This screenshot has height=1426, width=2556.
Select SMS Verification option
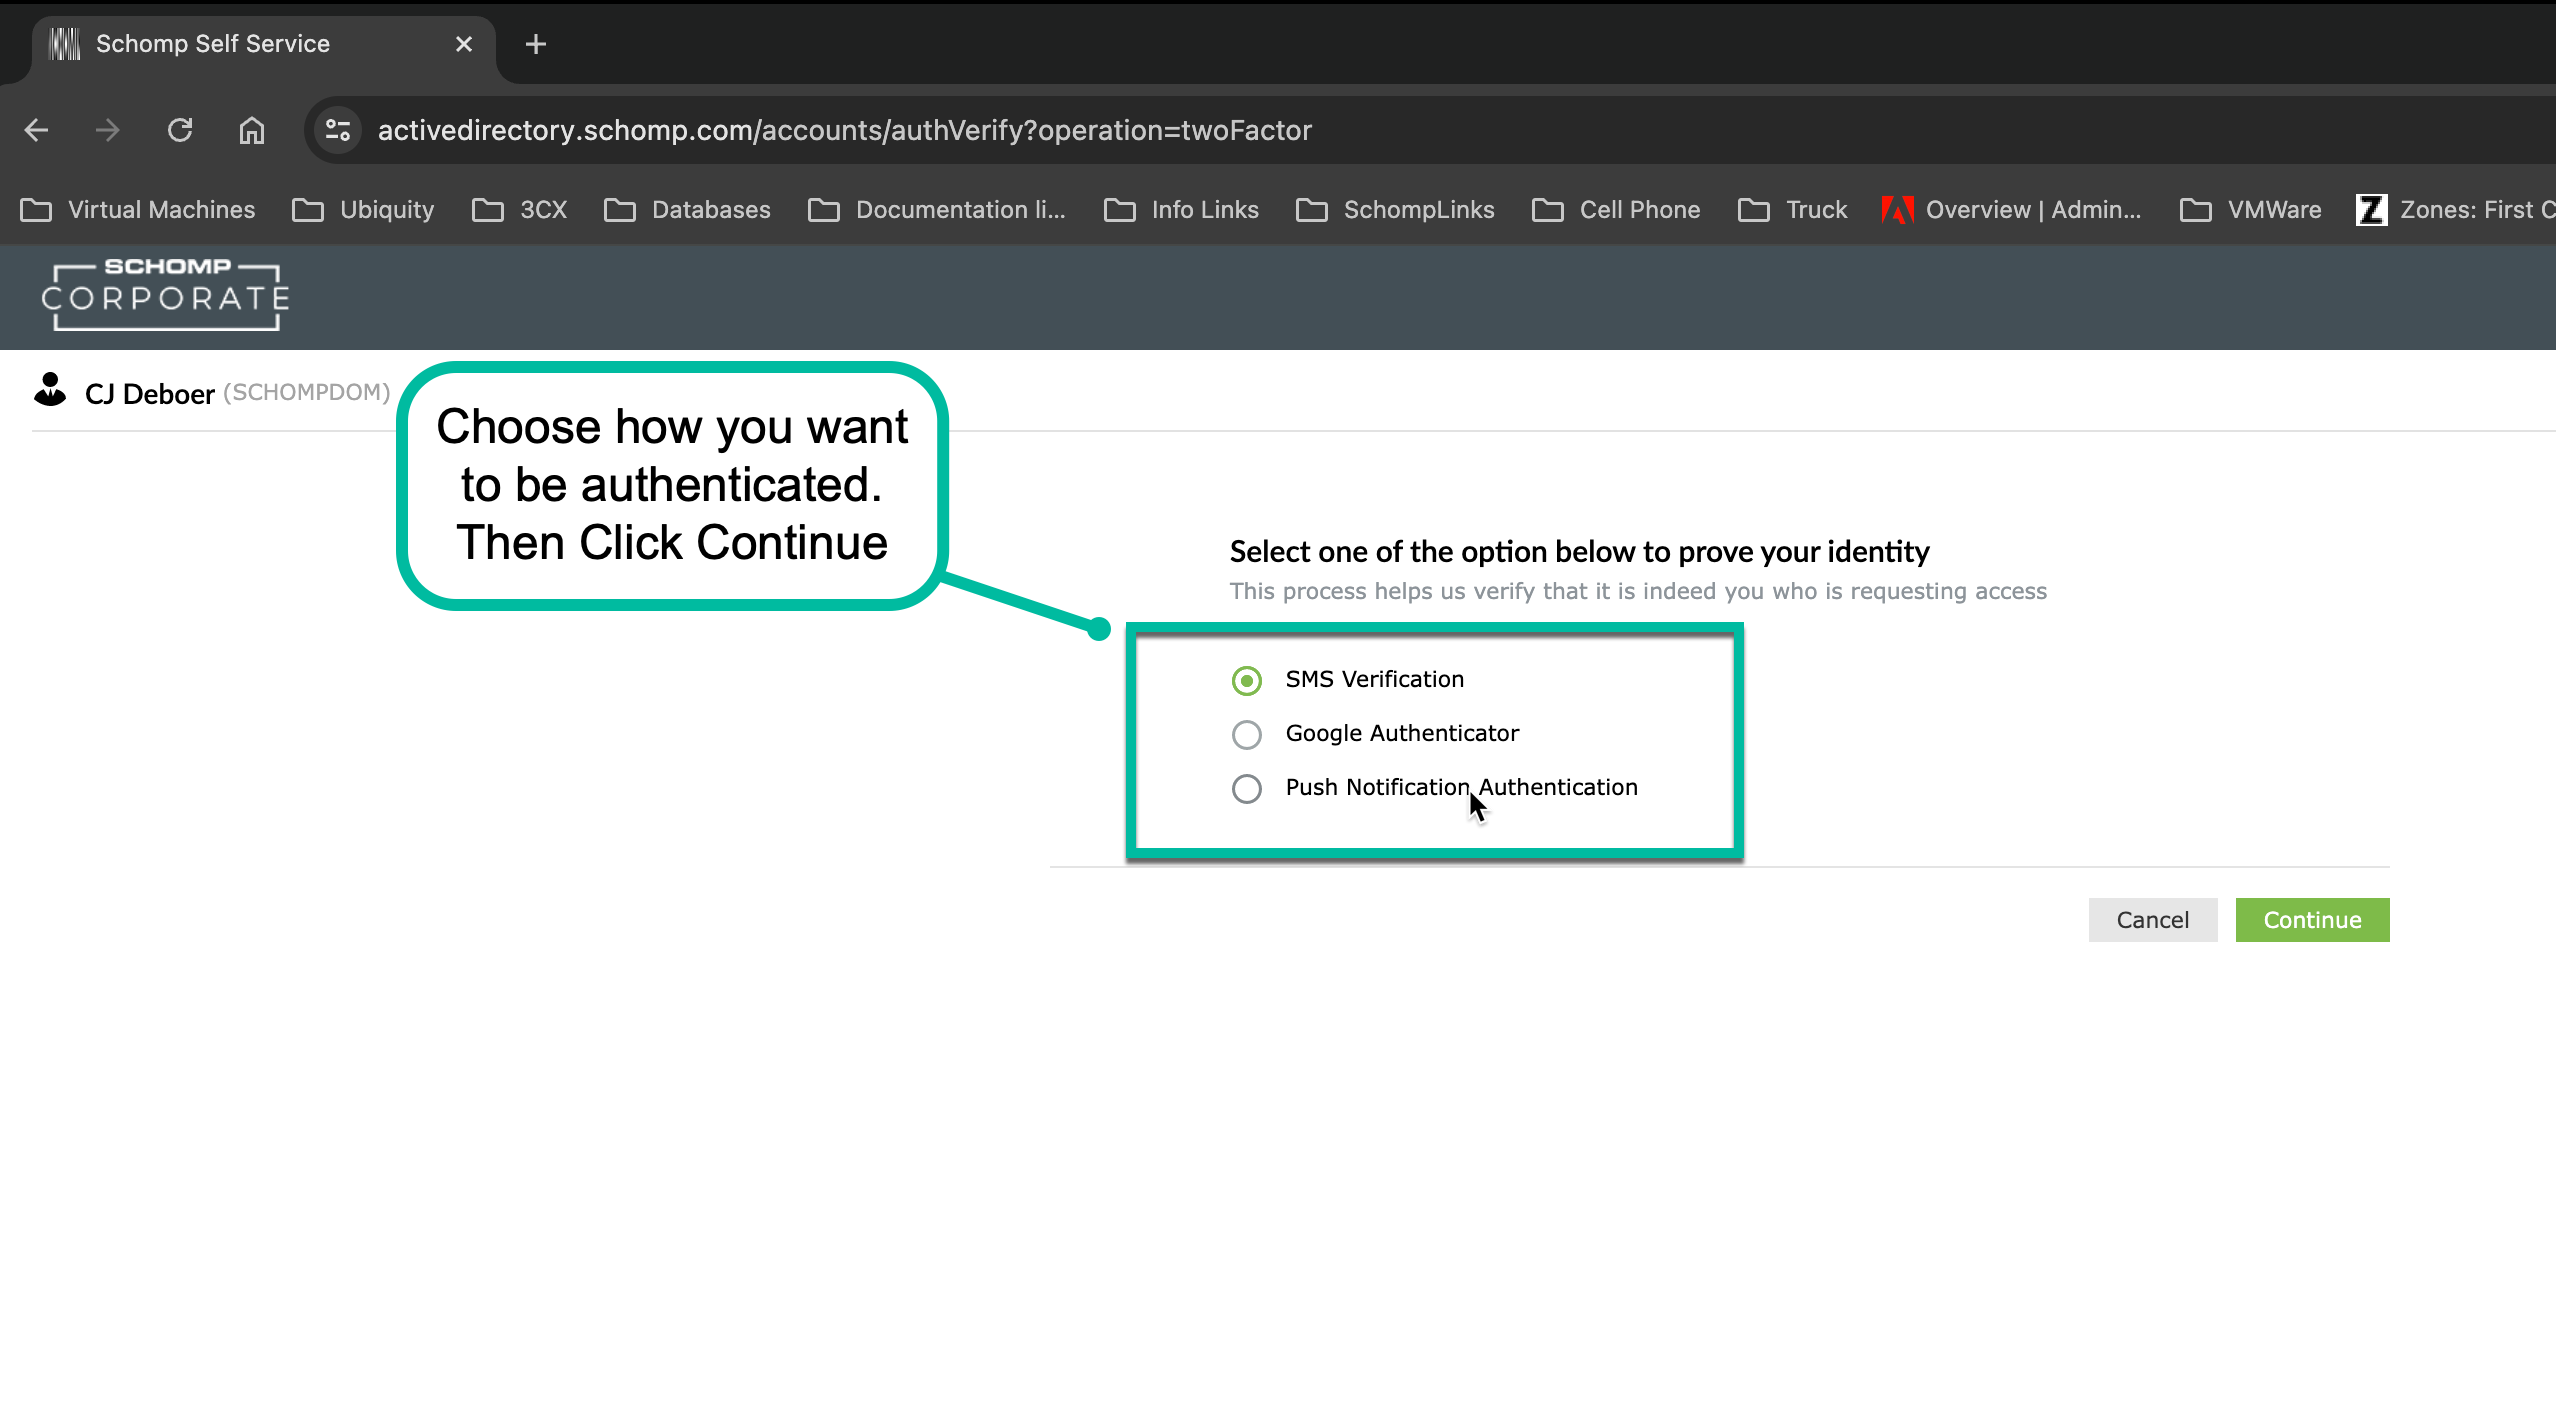tap(1246, 681)
